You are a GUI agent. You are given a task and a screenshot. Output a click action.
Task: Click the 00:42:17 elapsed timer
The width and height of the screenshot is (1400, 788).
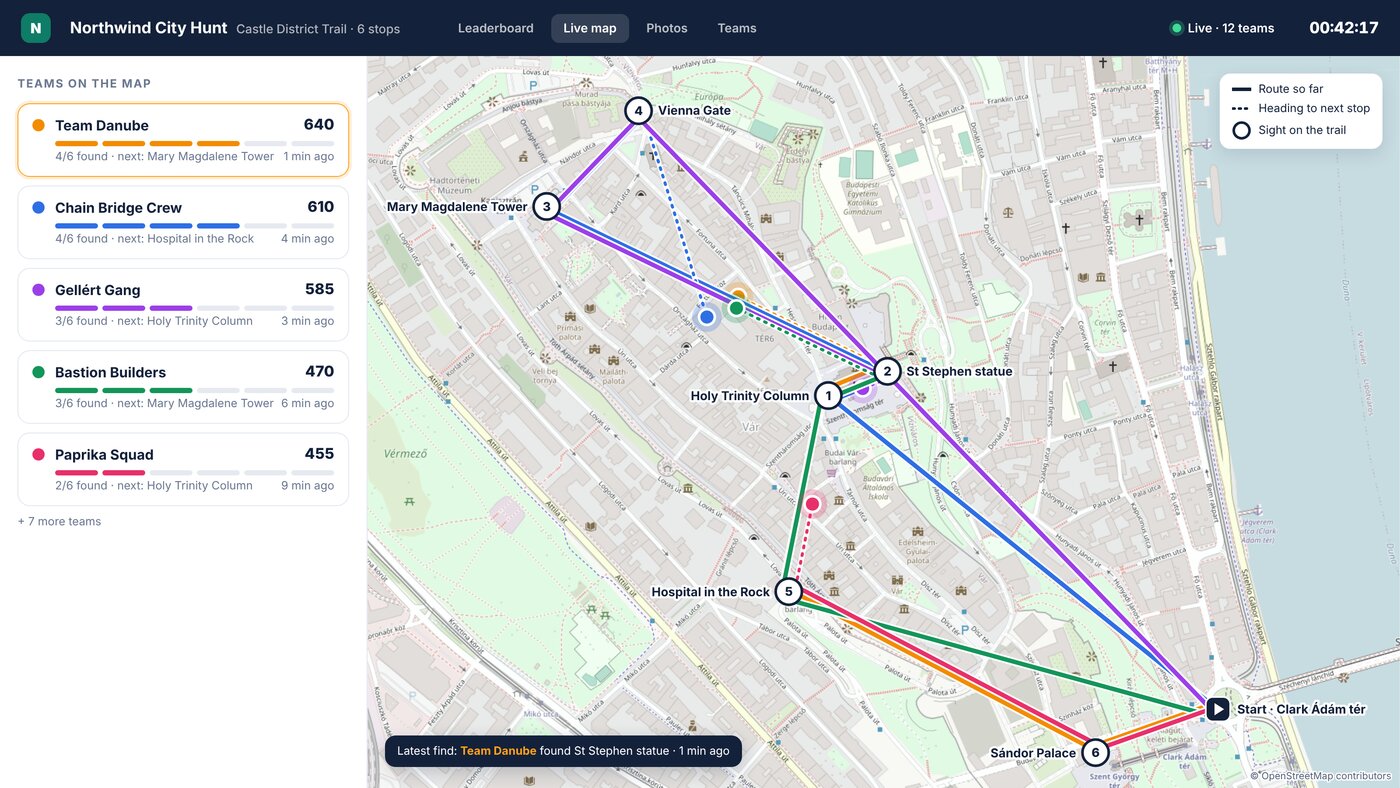pyautogui.click(x=1344, y=28)
